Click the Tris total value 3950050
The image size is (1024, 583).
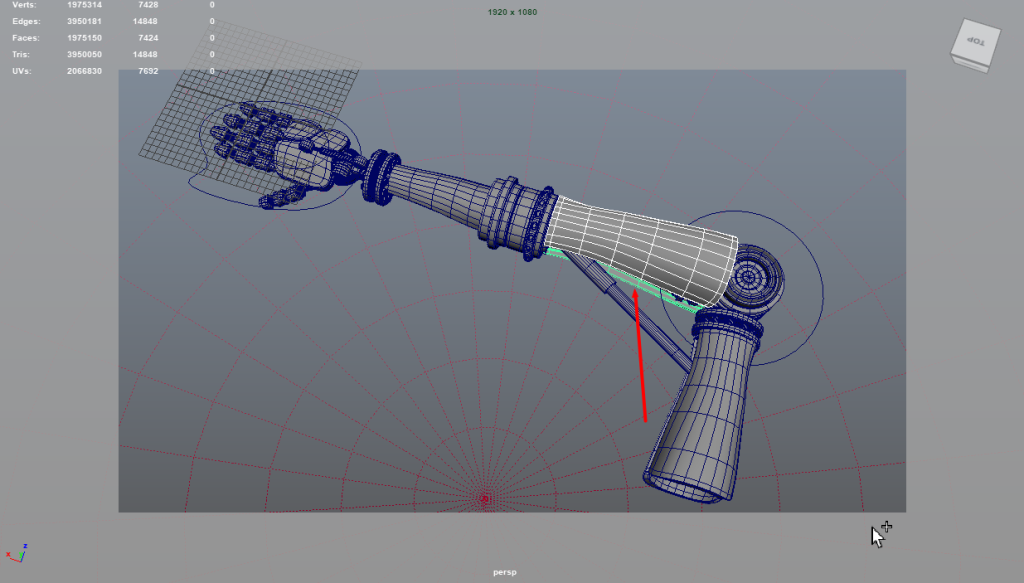(84, 54)
